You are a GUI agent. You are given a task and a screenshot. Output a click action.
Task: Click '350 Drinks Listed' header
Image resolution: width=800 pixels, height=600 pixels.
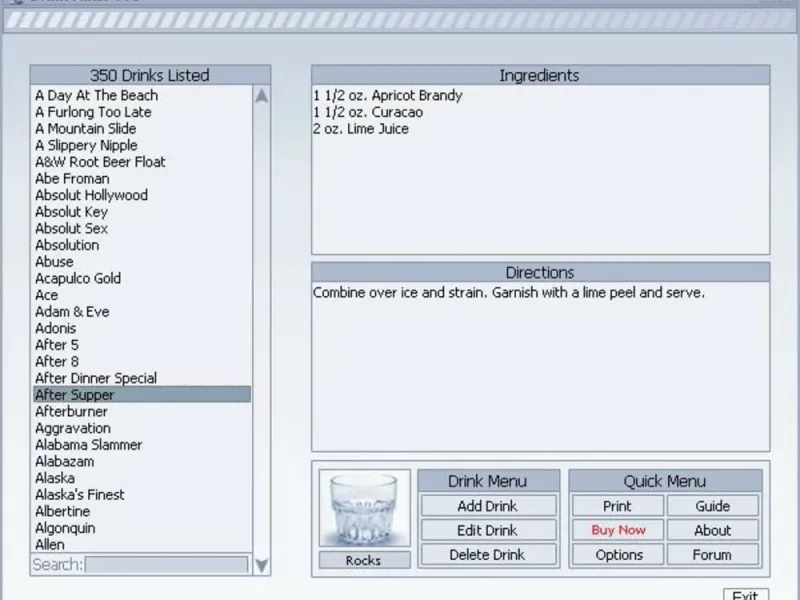point(150,76)
